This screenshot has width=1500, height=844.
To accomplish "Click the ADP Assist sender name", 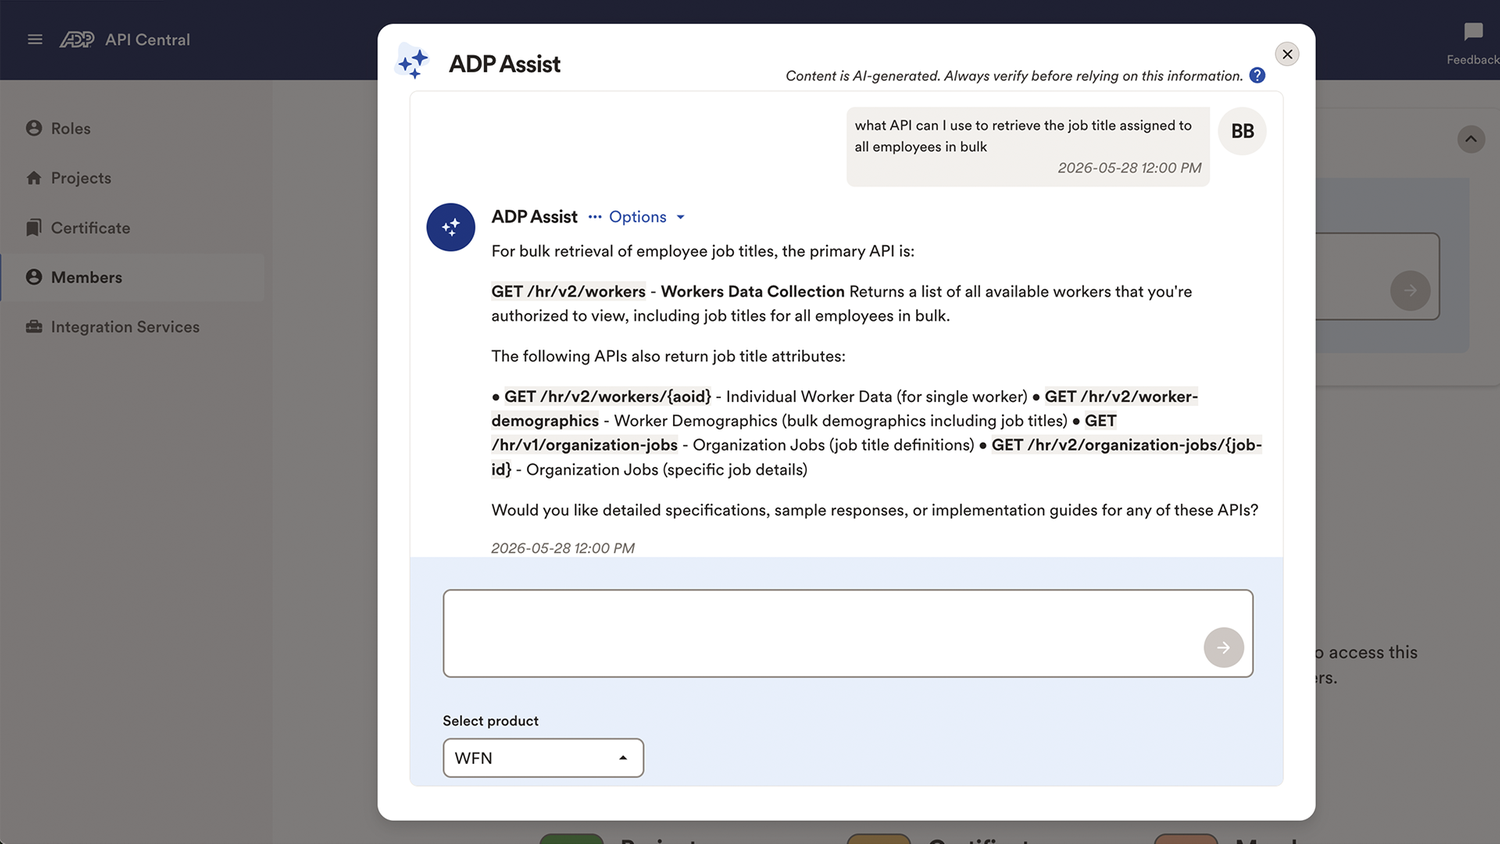I will click(534, 217).
